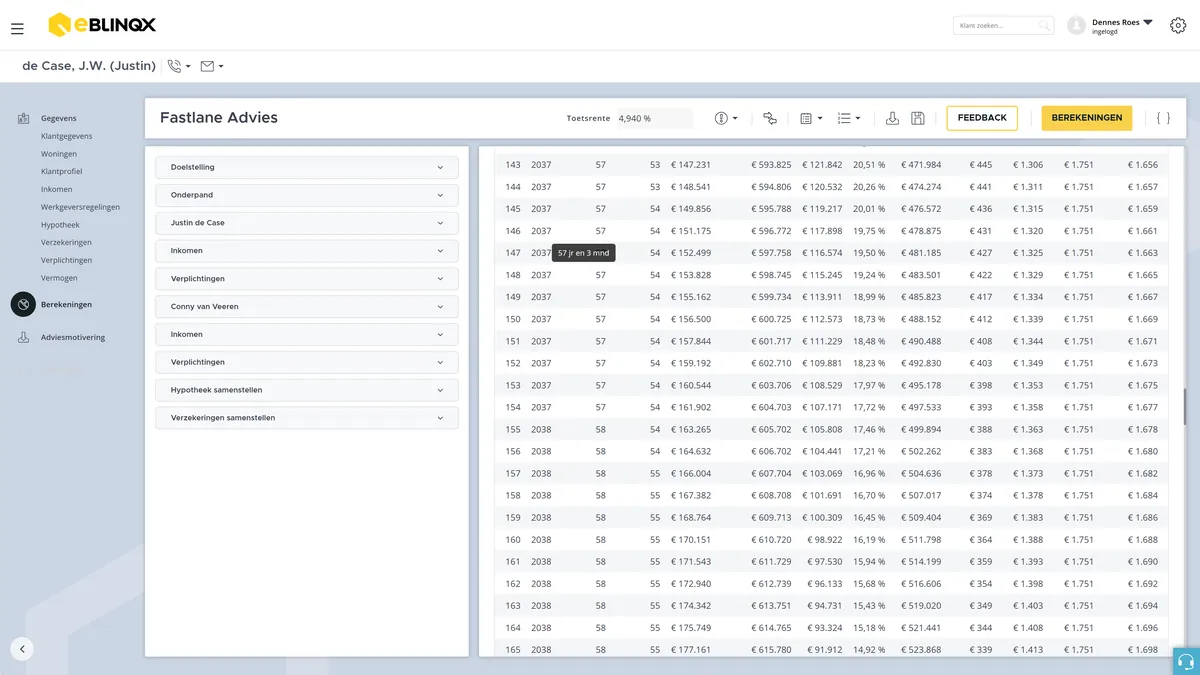This screenshot has height=675, width=1200.
Task: Open the email envelope options
Action: point(212,67)
